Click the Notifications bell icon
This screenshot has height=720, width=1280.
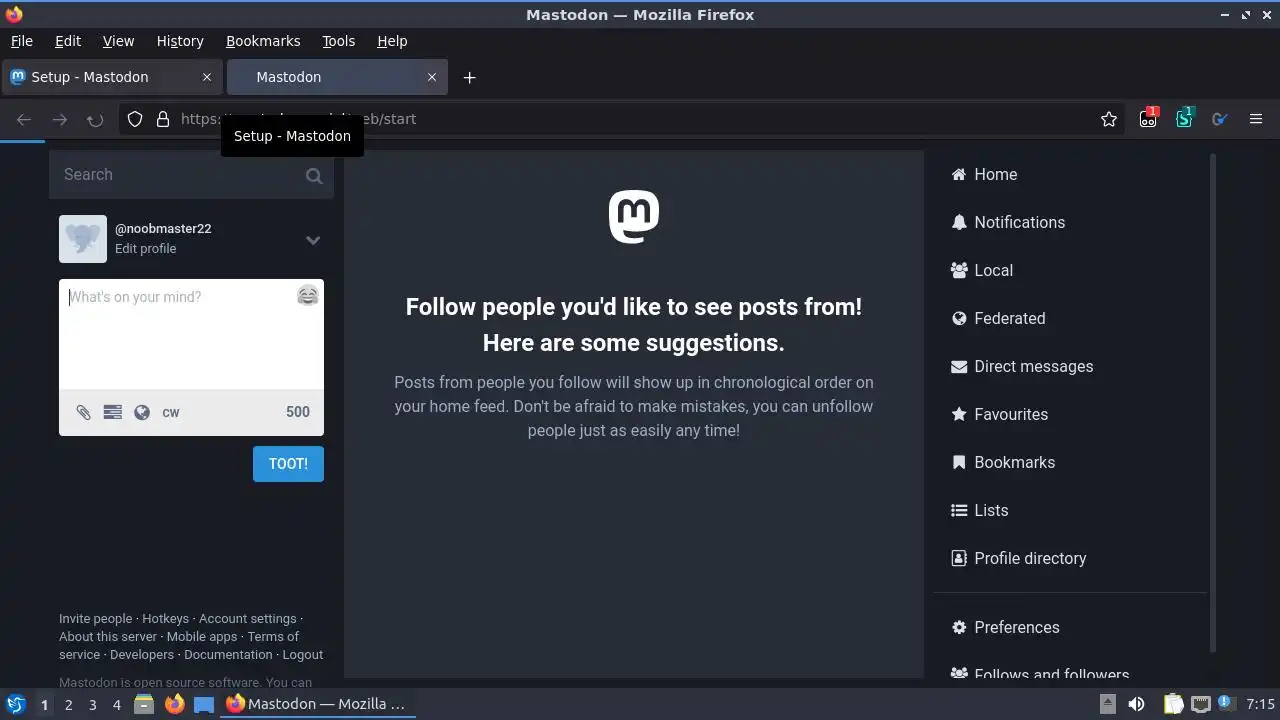click(x=959, y=222)
